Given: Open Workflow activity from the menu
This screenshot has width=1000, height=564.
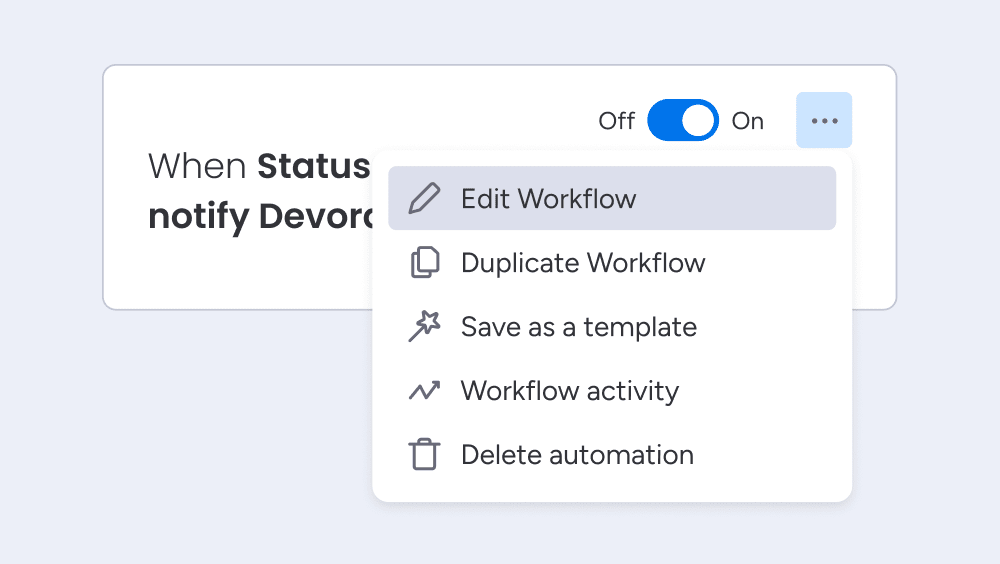Looking at the screenshot, I should click(x=612, y=390).
